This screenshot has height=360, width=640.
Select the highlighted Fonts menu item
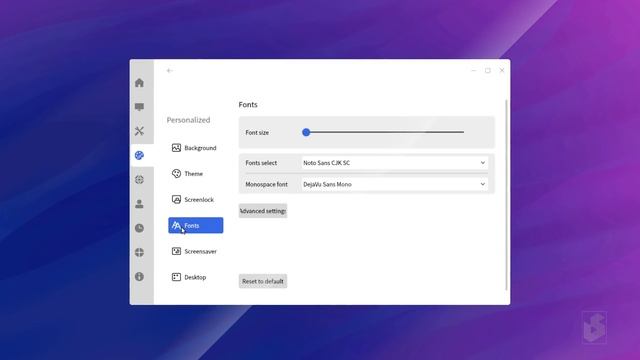[x=196, y=225]
